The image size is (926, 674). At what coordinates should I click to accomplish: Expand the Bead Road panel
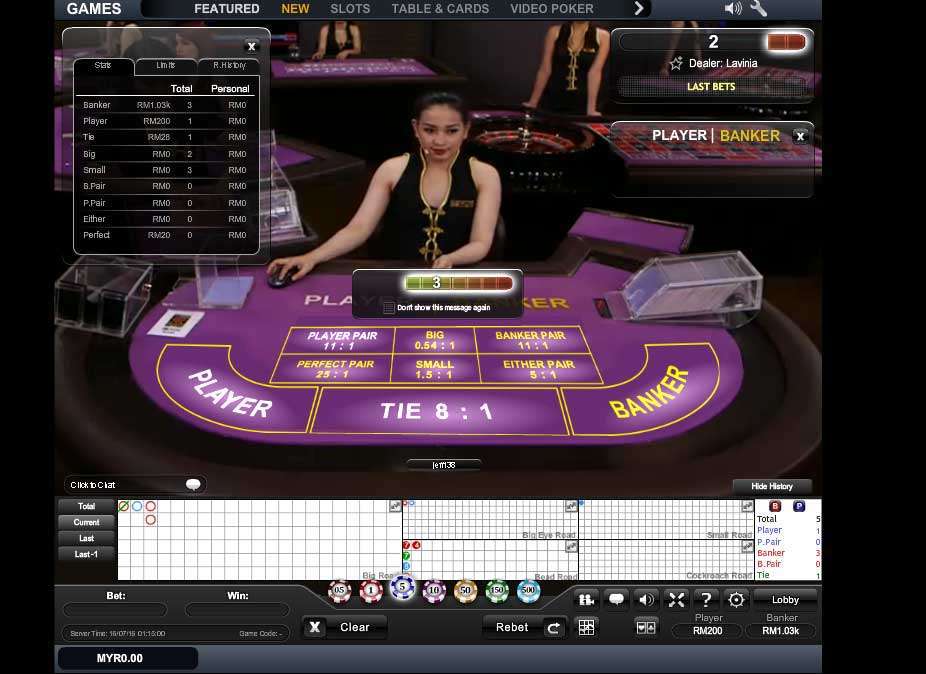571,546
